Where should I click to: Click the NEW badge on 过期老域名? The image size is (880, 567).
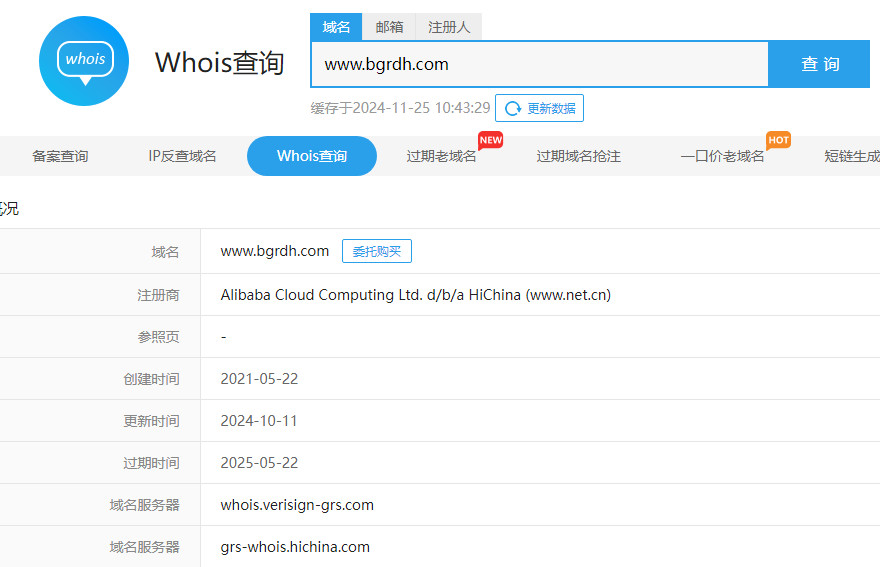491,140
